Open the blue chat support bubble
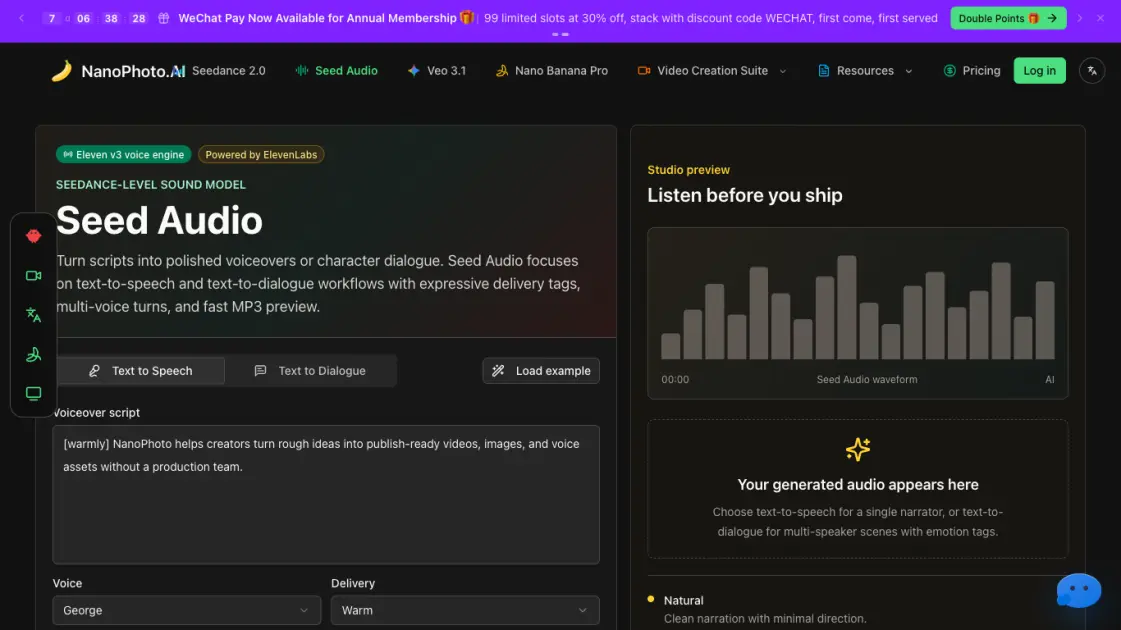Image resolution: width=1121 pixels, height=630 pixels. (x=1079, y=591)
